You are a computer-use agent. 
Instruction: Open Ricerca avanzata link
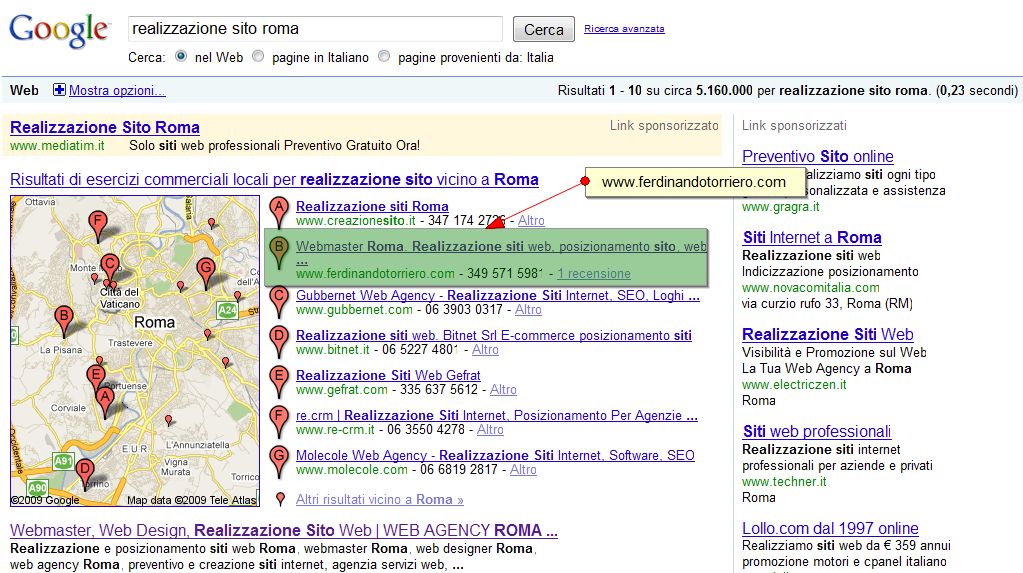pyautogui.click(x=624, y=29)
